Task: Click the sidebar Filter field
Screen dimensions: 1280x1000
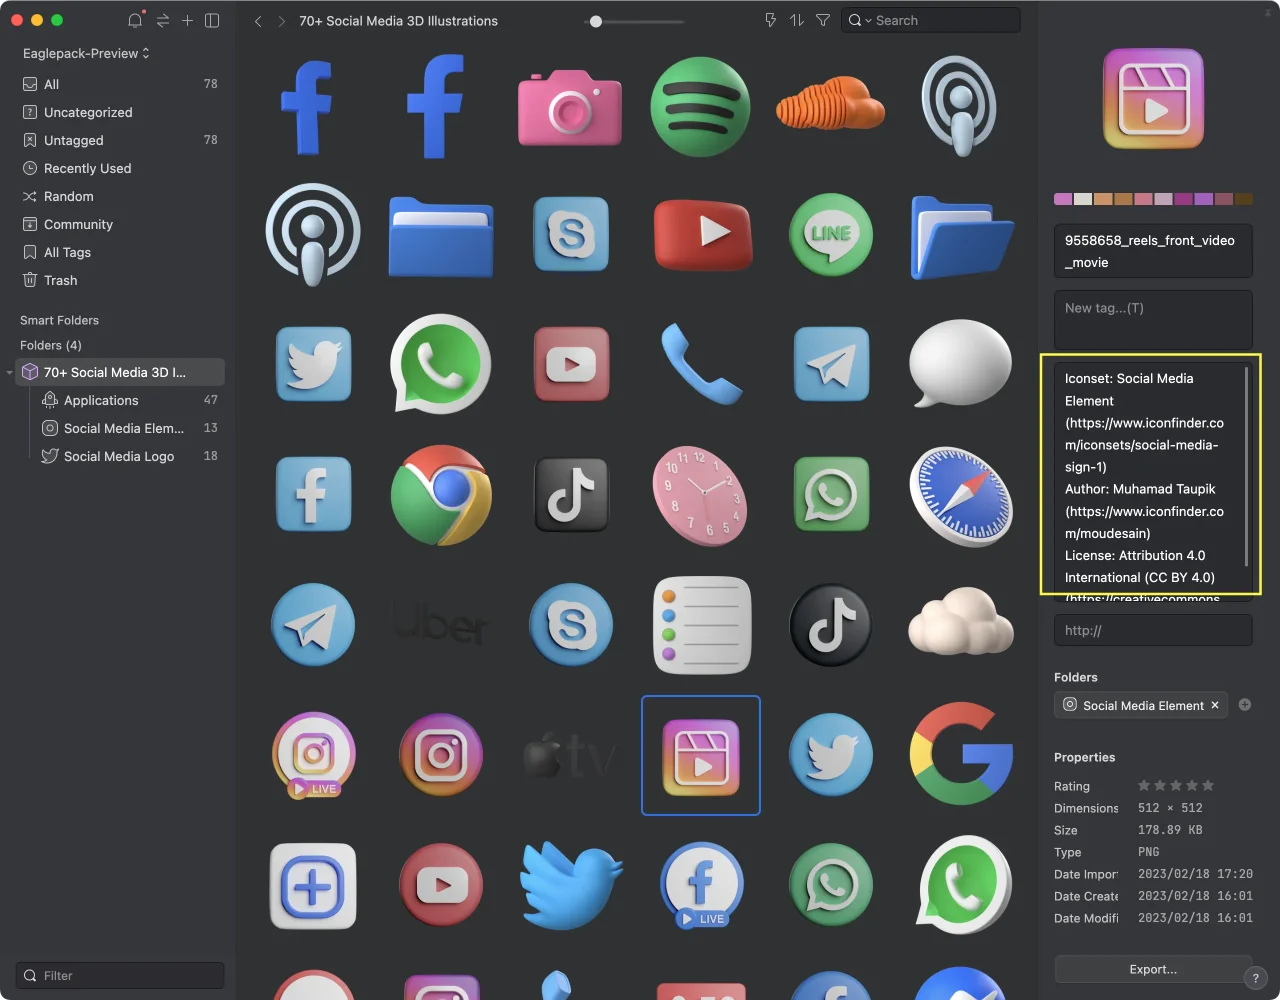Action: pyautogui.click(x=120, y=975)
